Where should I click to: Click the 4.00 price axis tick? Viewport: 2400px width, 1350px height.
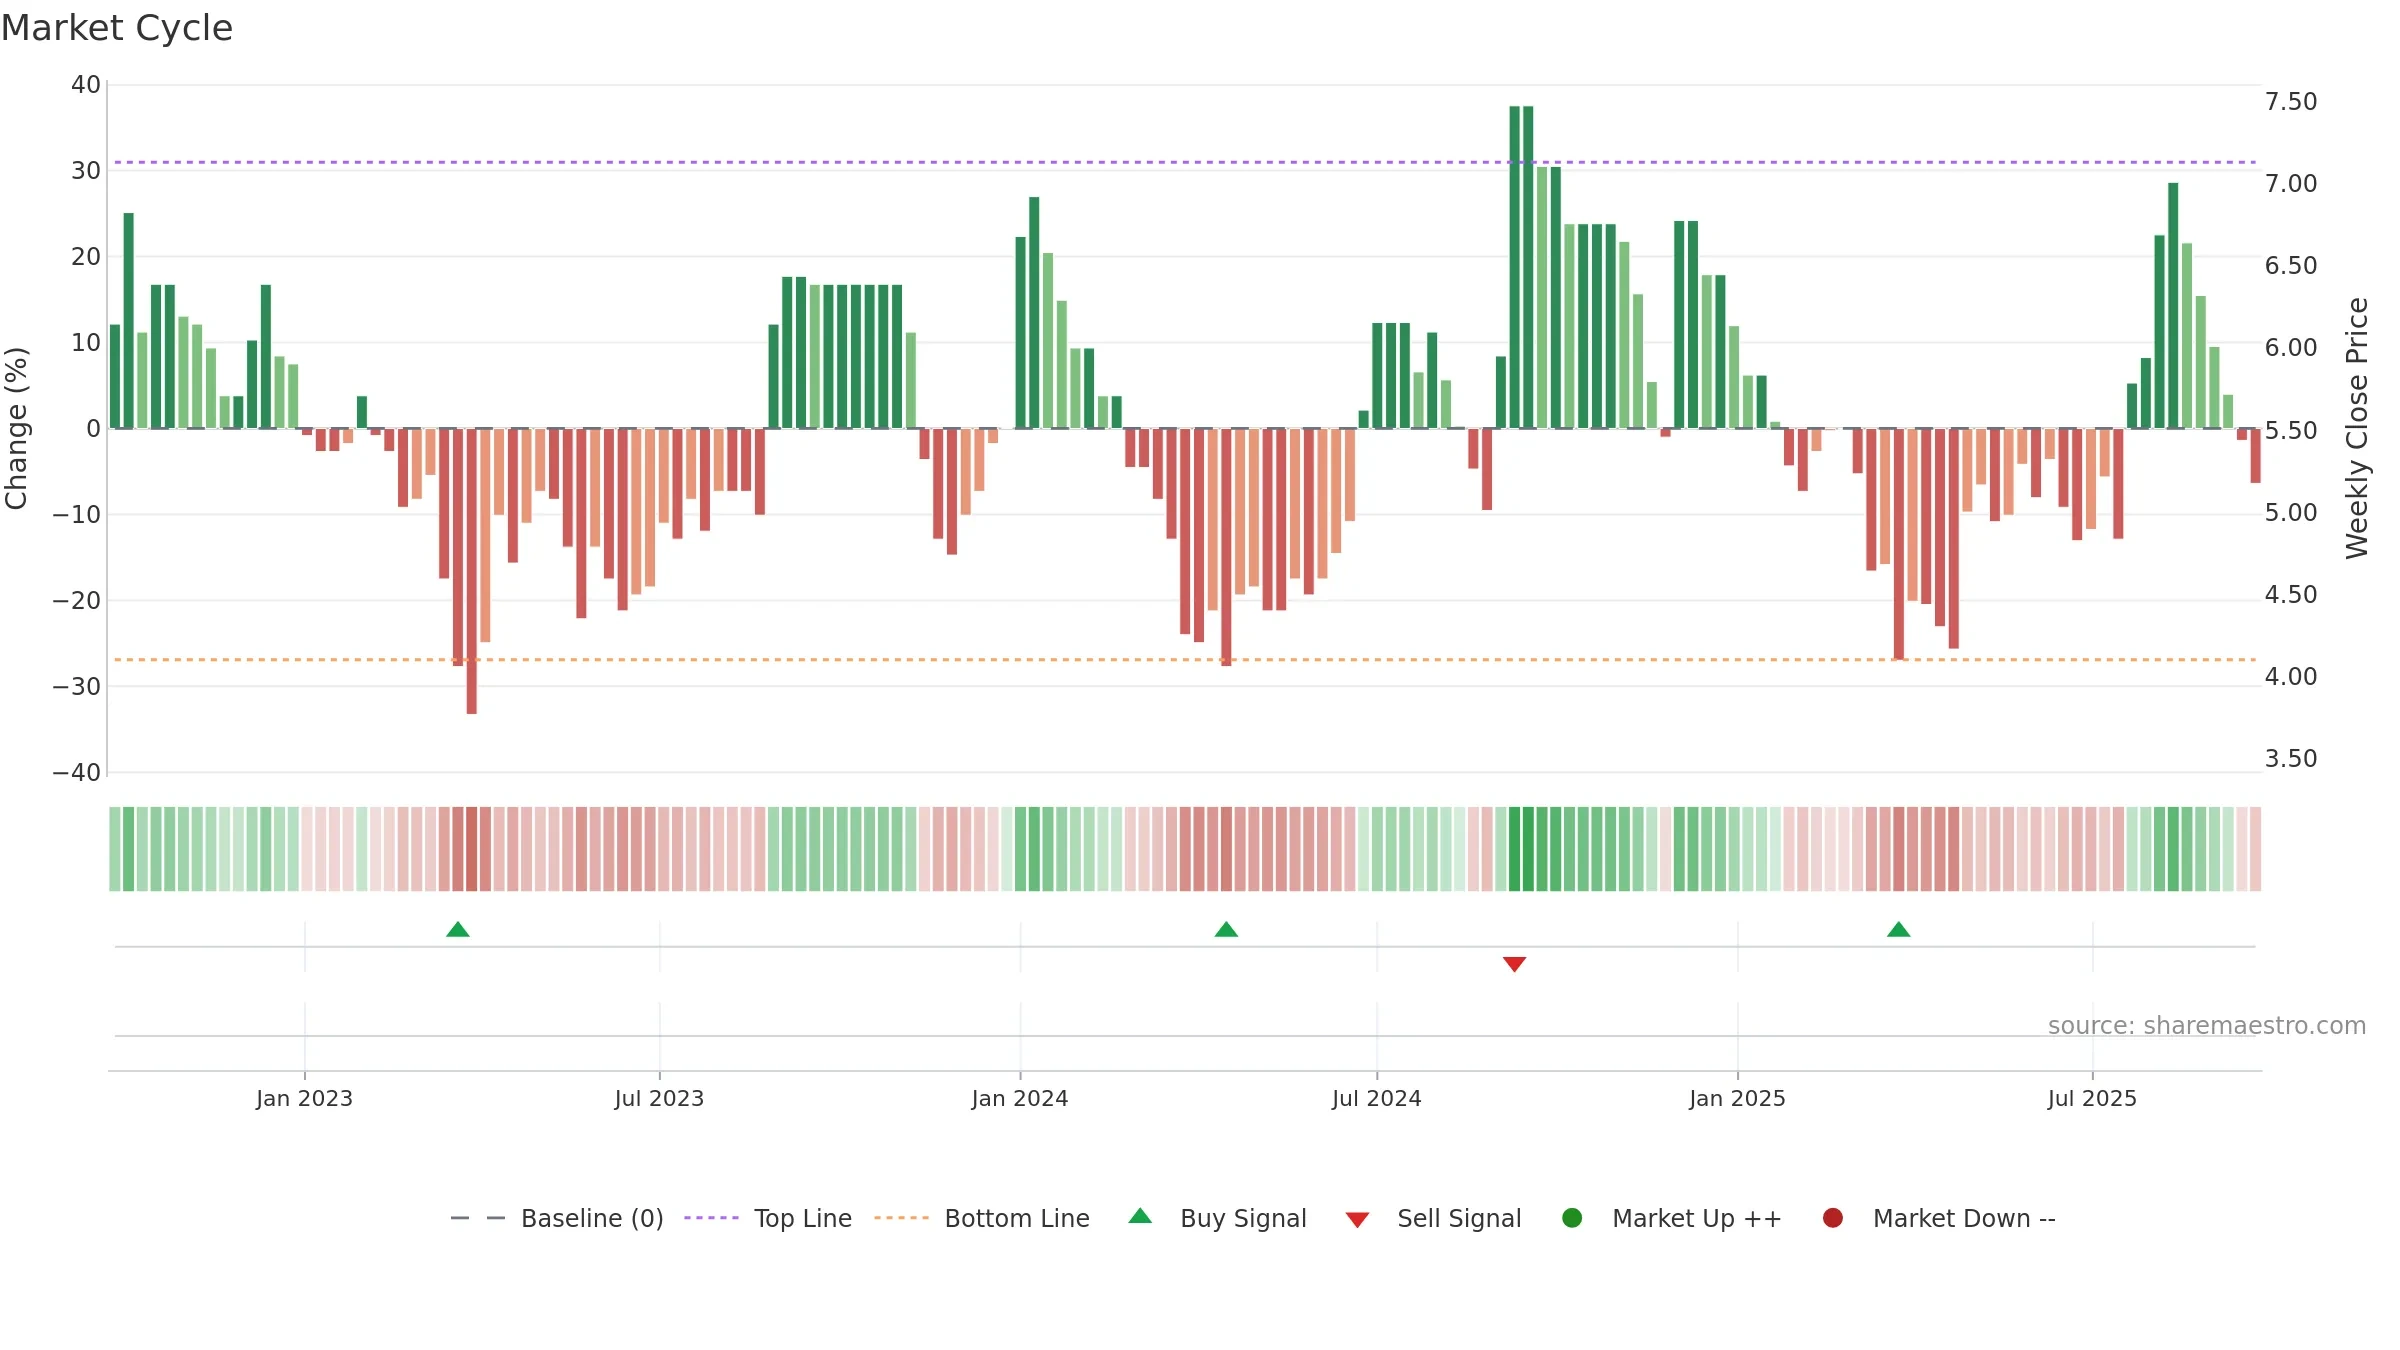tap(2291, 677)
